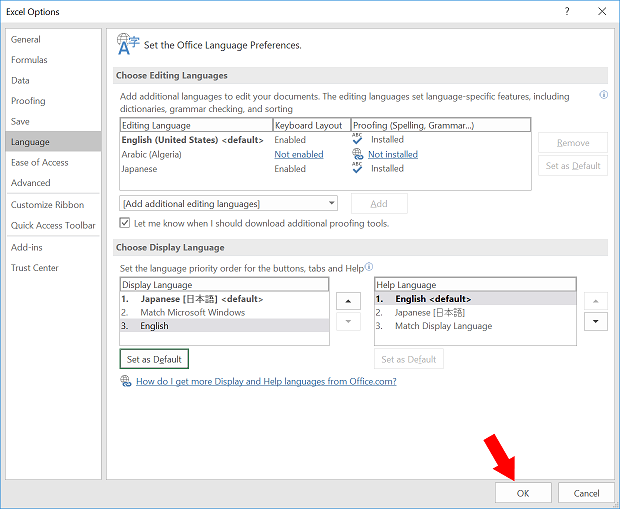Click info icon beside editing languages description
This screenshot has width=620, height=509.
(x=603, y=95)
